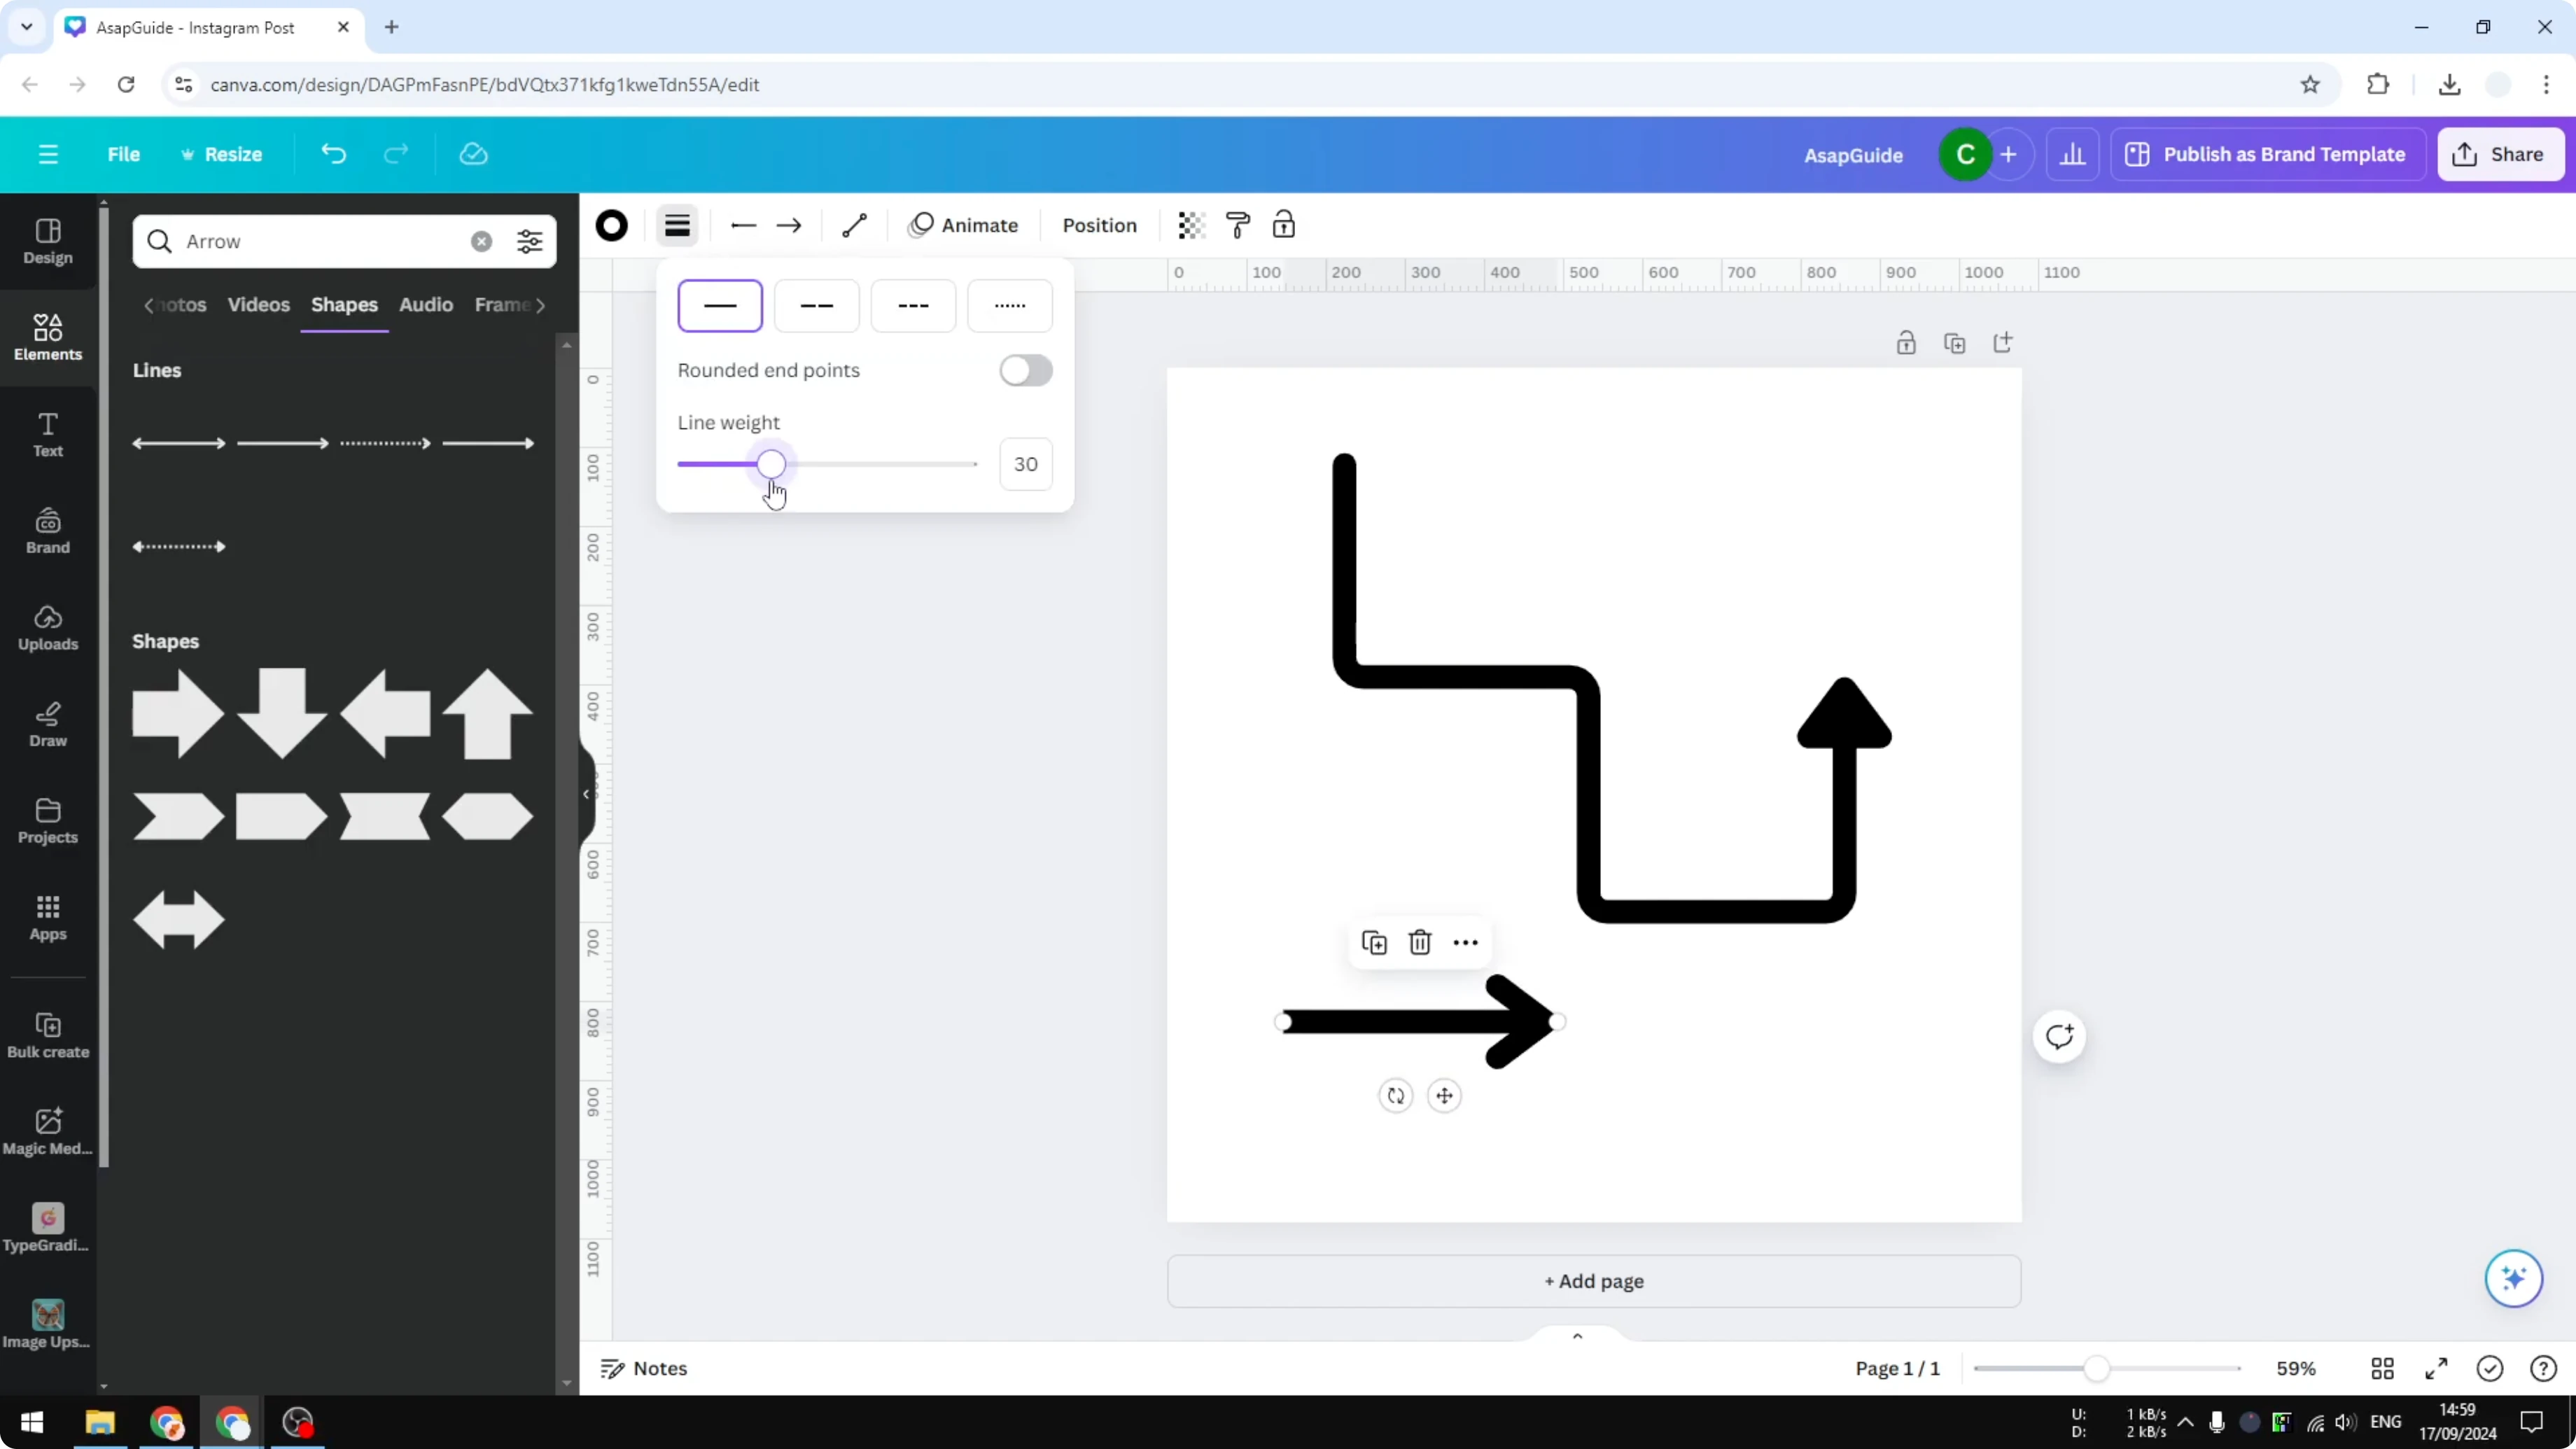Screen dimensions: 2576x1449
Task: Add the double-headed block arrow shape
Action: tap(178, 919)
